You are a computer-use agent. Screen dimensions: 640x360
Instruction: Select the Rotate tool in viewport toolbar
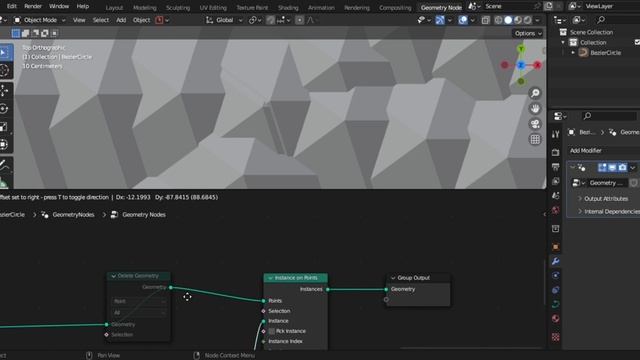pyautogui.click(x=4, y=109)
